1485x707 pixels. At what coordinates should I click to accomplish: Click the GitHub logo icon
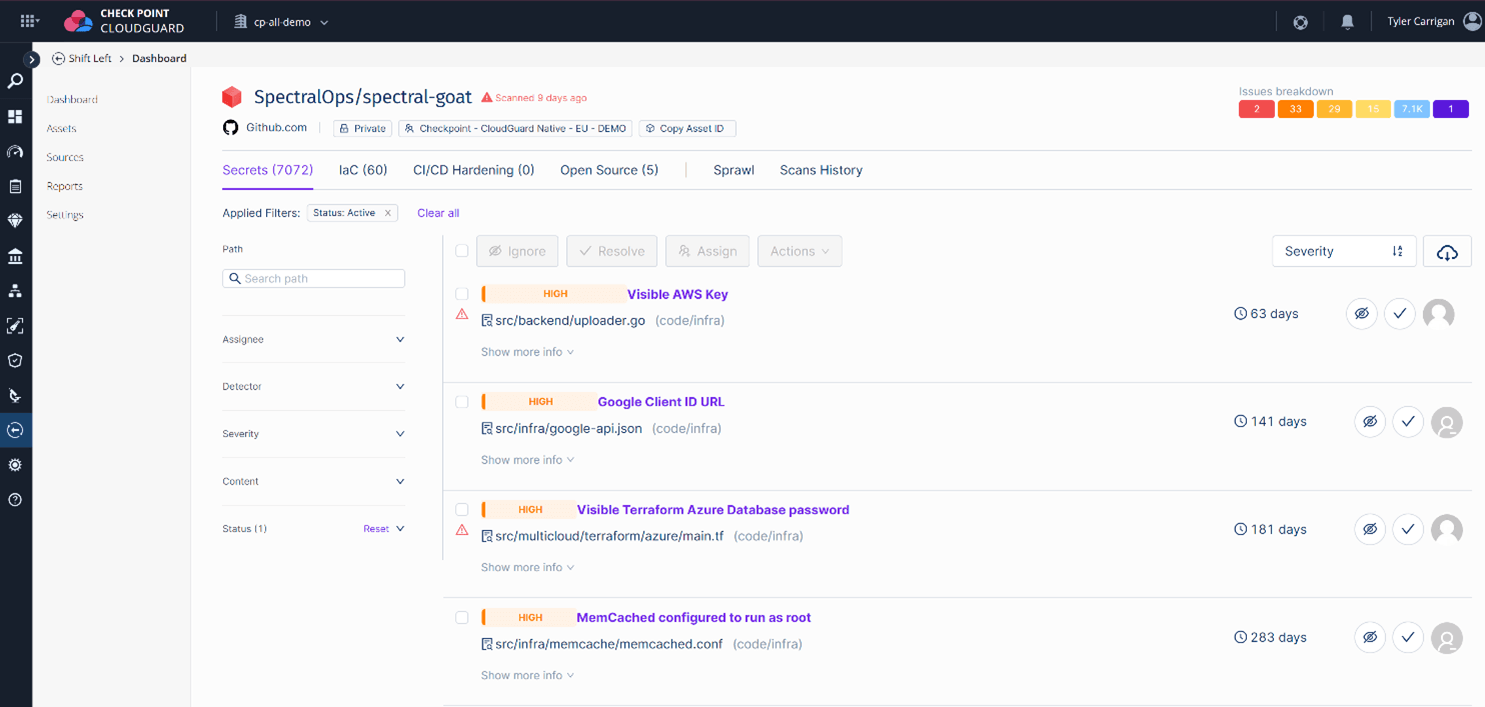pos(231,128)
